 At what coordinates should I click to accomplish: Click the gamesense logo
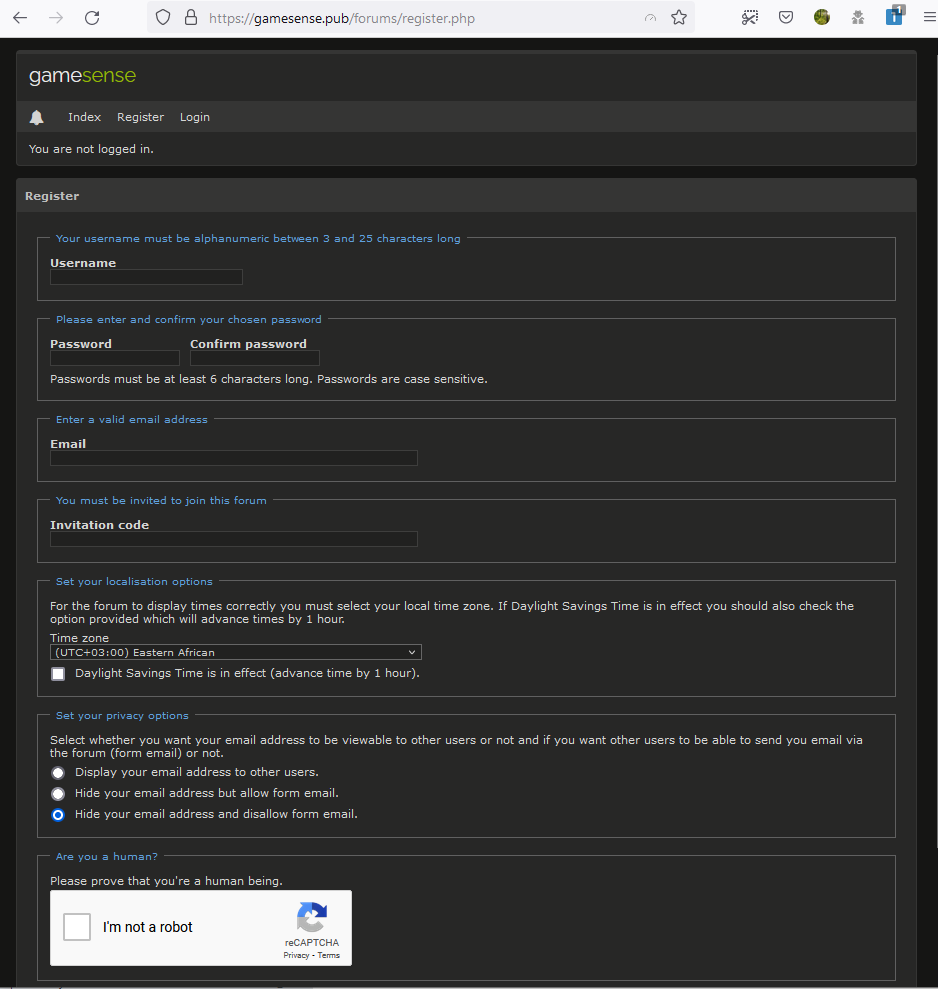click(82, 75)
